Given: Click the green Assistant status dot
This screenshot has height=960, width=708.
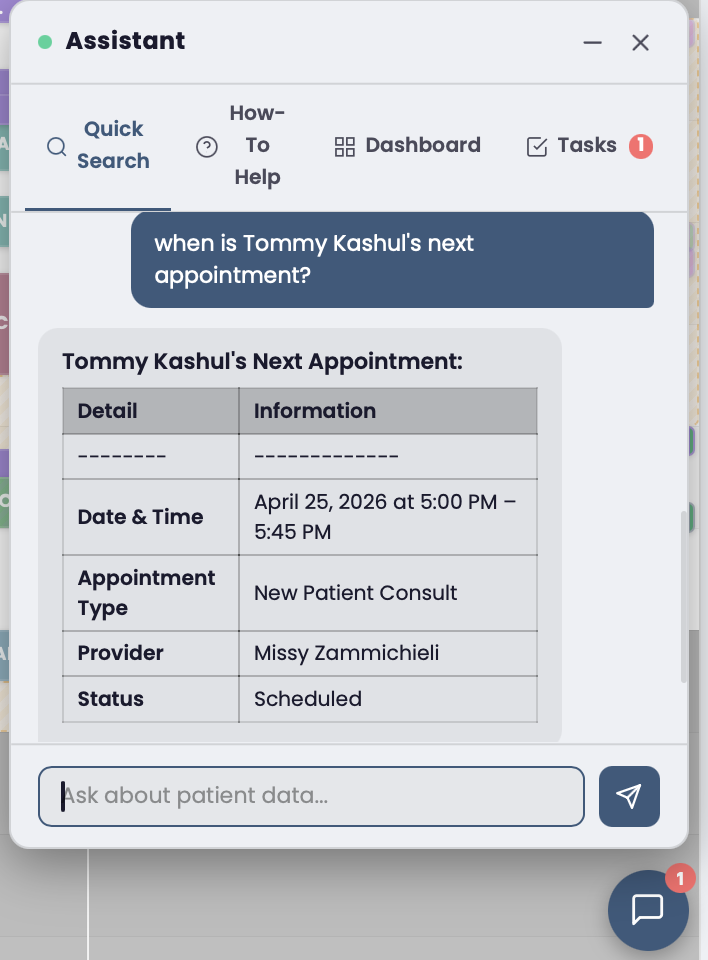Looking at the screenshot, I should click(x=44, y=40).
